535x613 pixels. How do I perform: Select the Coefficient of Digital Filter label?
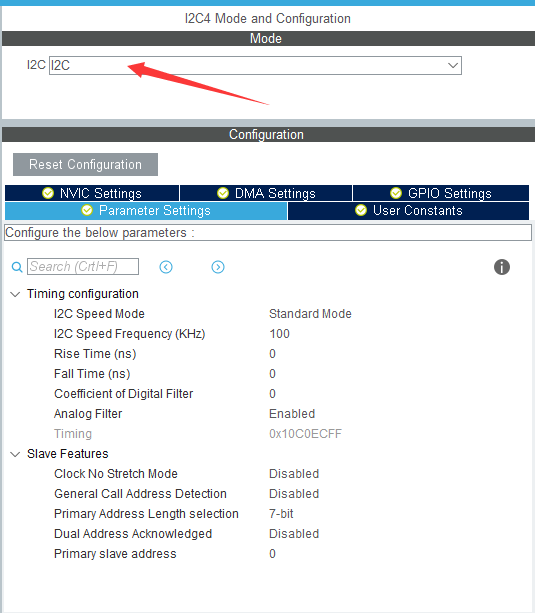(124, 394)
